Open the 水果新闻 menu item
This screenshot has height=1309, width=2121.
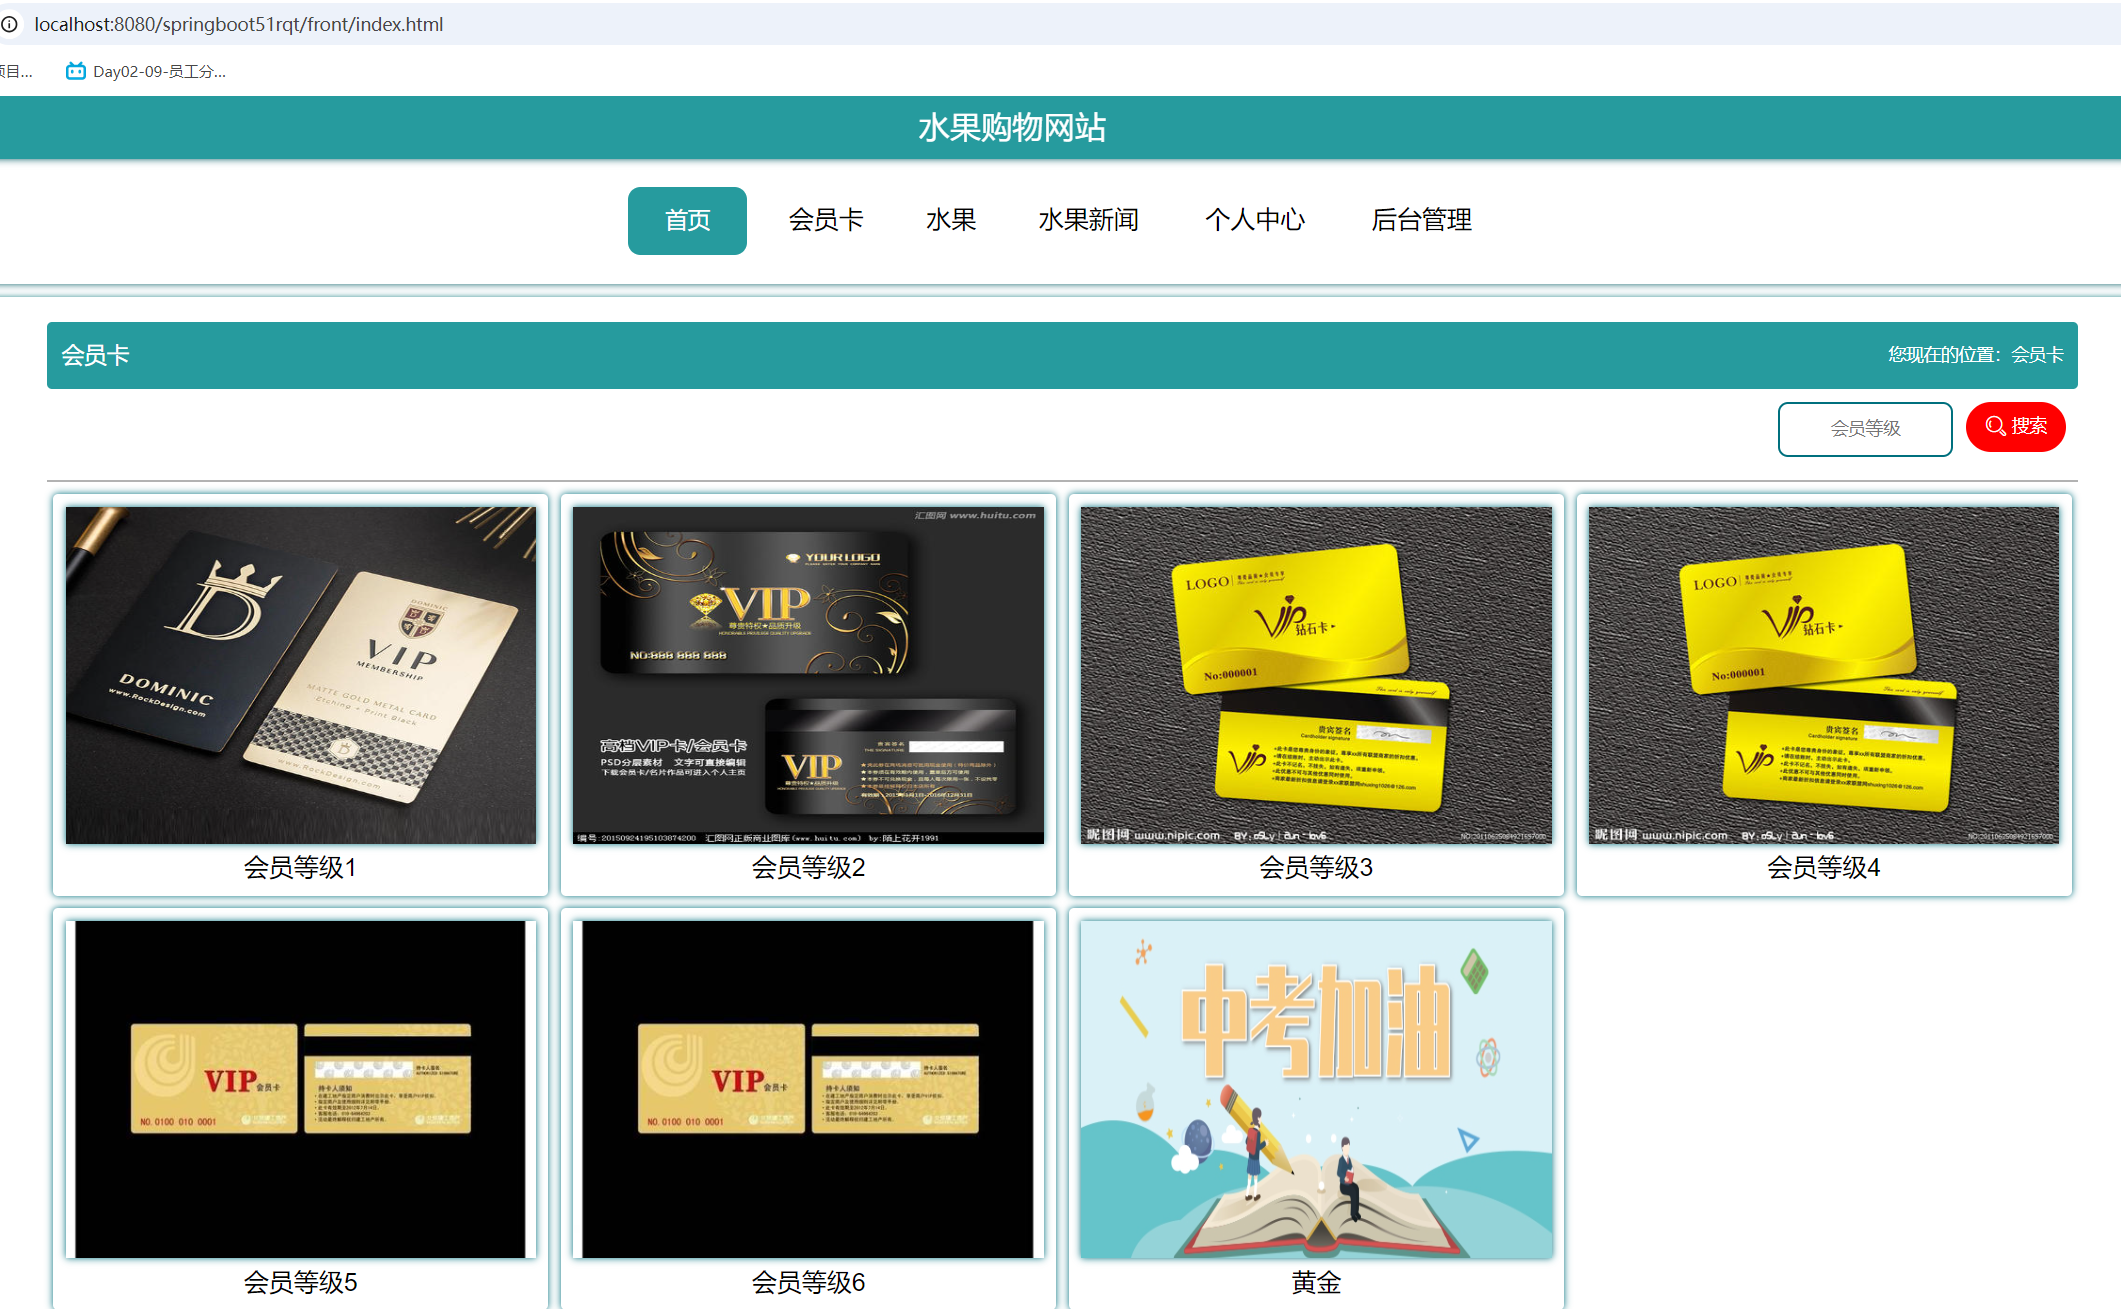[x=1088, y=220]
